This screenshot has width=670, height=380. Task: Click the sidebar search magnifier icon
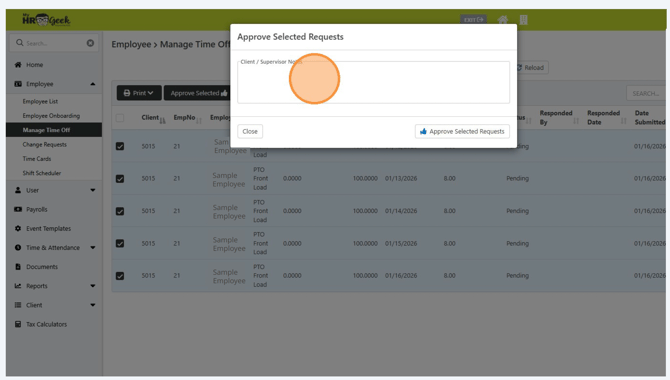pyautogui.click(x=20, y=43)
